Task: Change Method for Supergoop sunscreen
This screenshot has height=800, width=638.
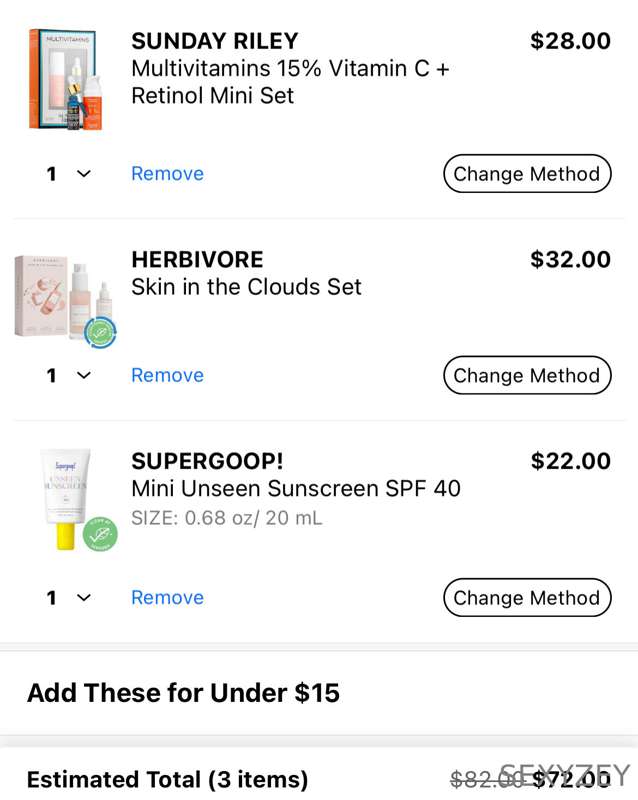Action: click(x=527, y=597)
